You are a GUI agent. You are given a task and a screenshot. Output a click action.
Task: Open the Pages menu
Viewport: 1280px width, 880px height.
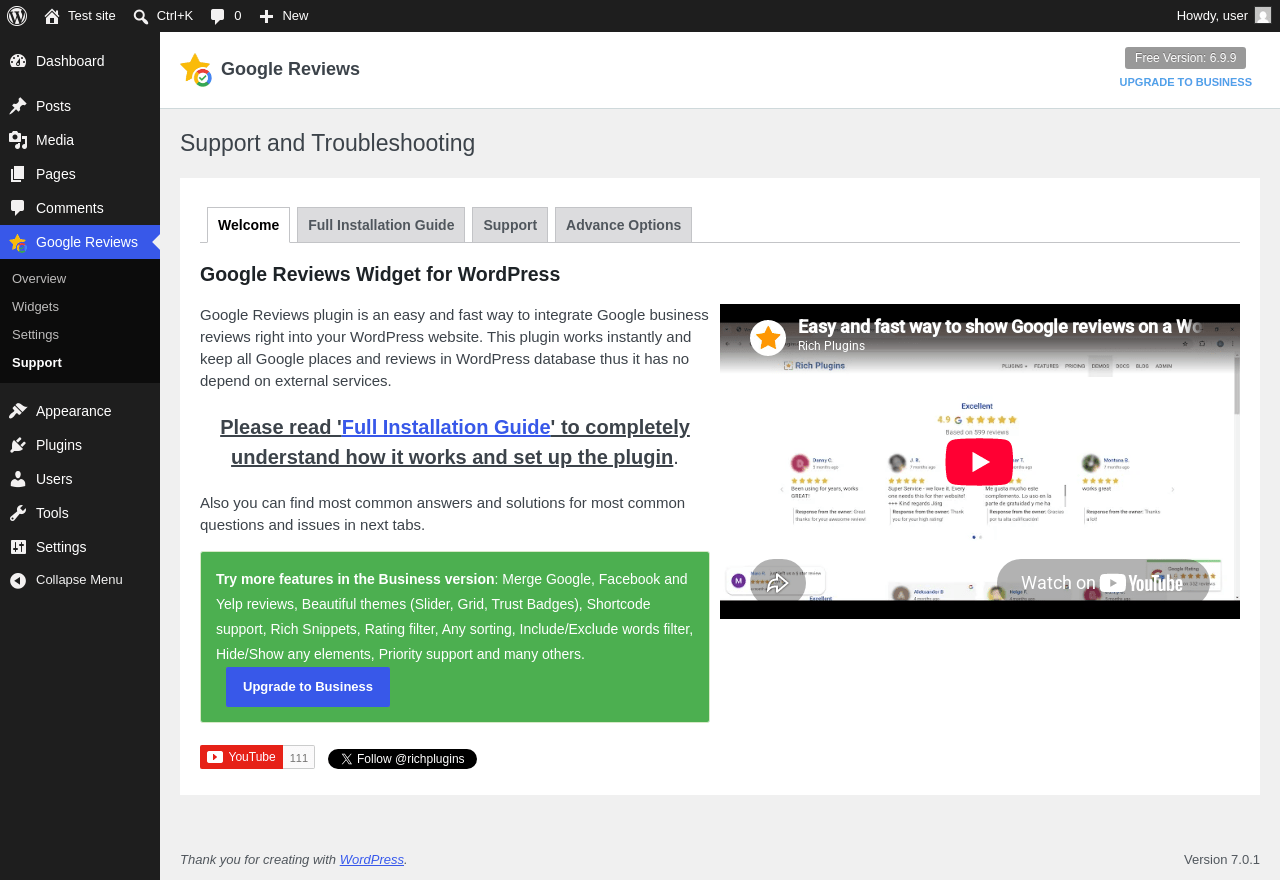[x=80, y=174]
